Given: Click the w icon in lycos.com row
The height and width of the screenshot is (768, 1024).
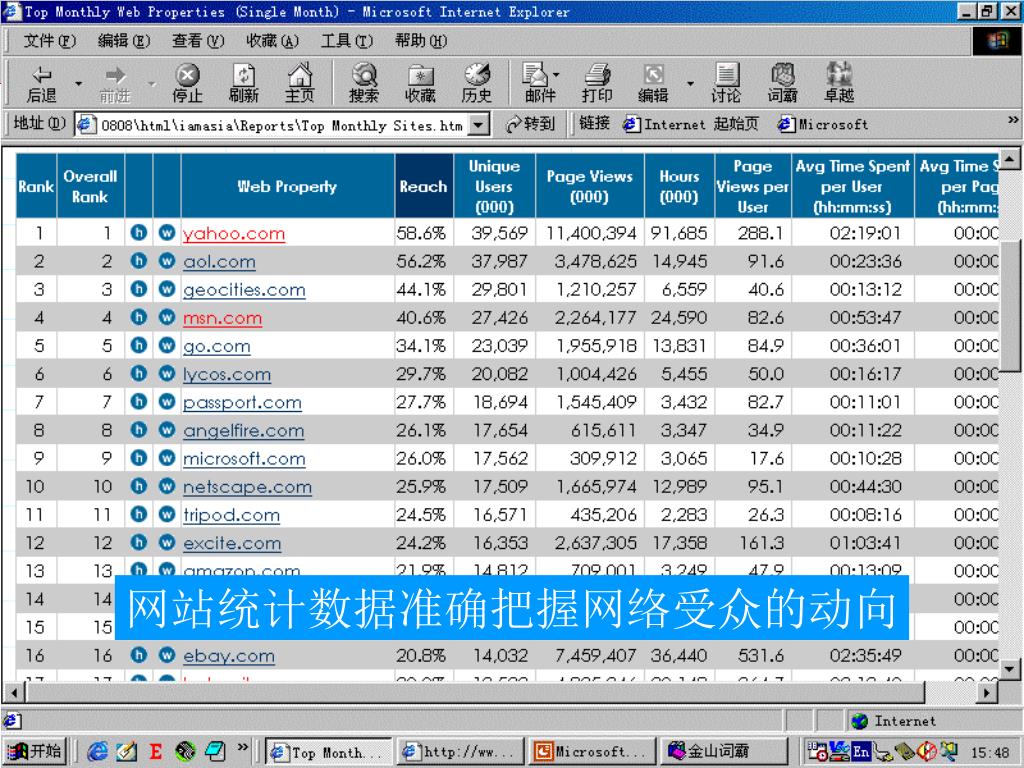Looking at the screenshot, I should (167, 373).
